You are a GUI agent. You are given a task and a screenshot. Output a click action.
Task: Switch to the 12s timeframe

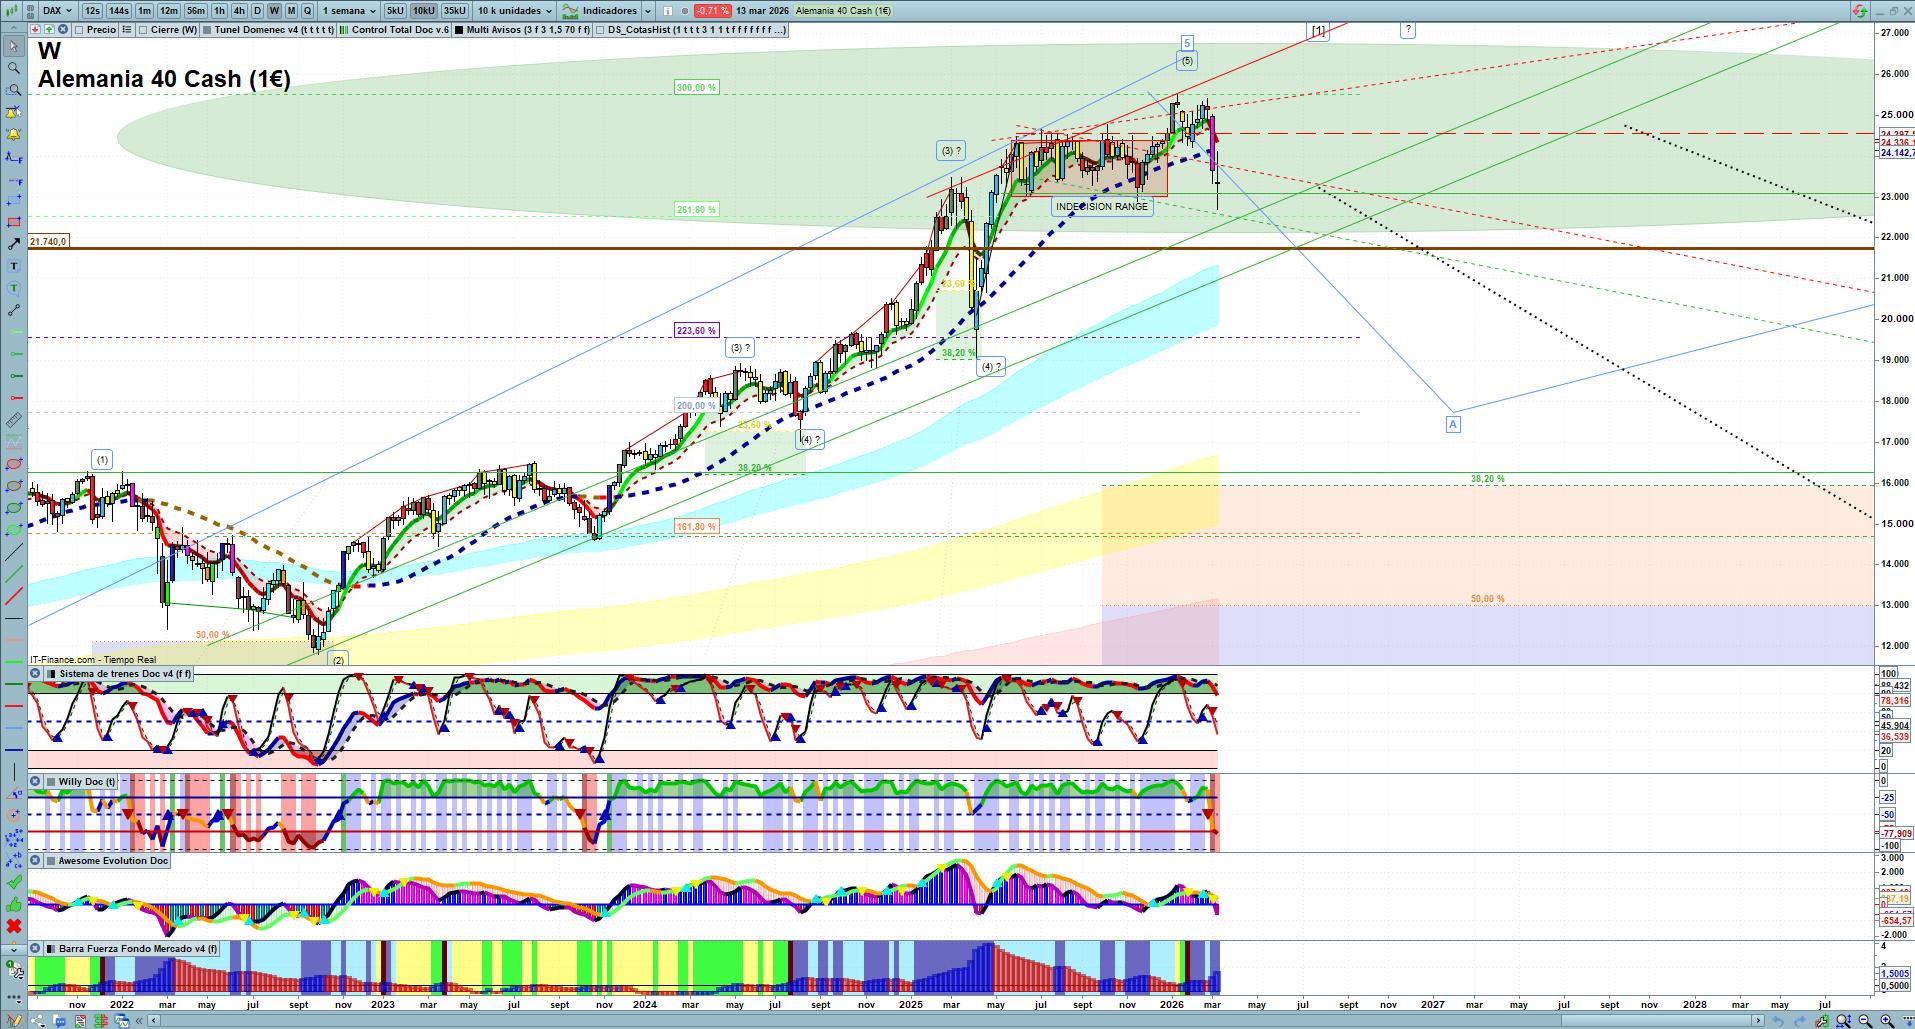92,11
